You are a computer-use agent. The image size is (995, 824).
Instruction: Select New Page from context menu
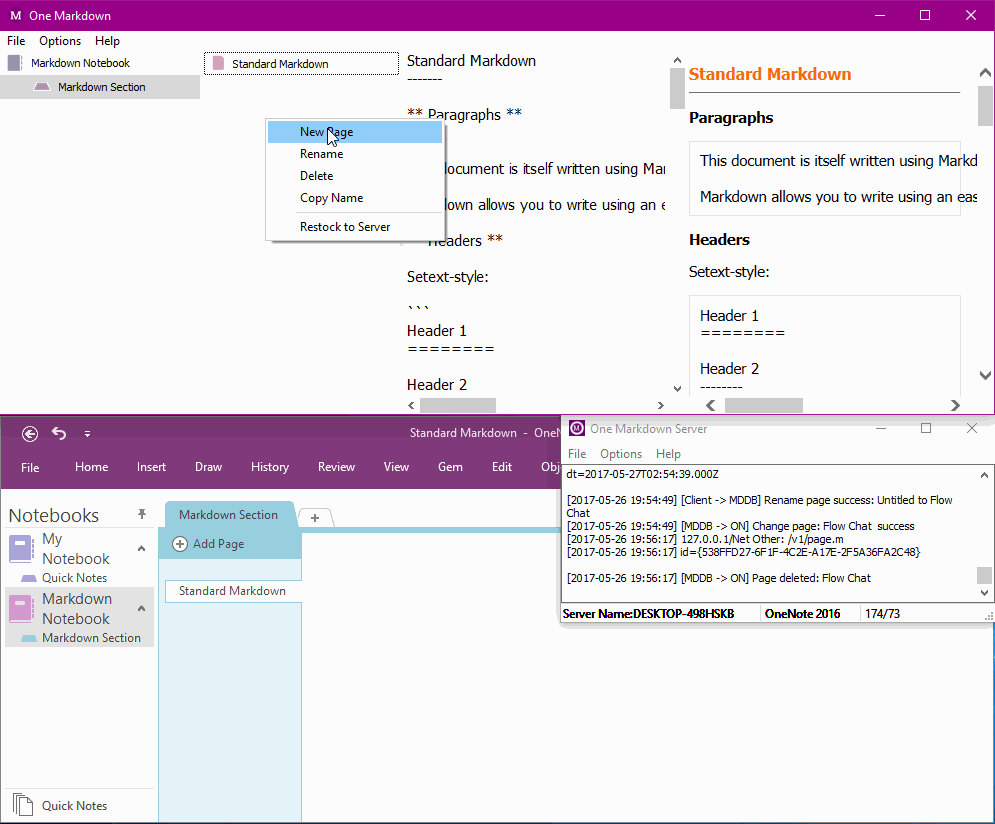(x=326, y=132)
